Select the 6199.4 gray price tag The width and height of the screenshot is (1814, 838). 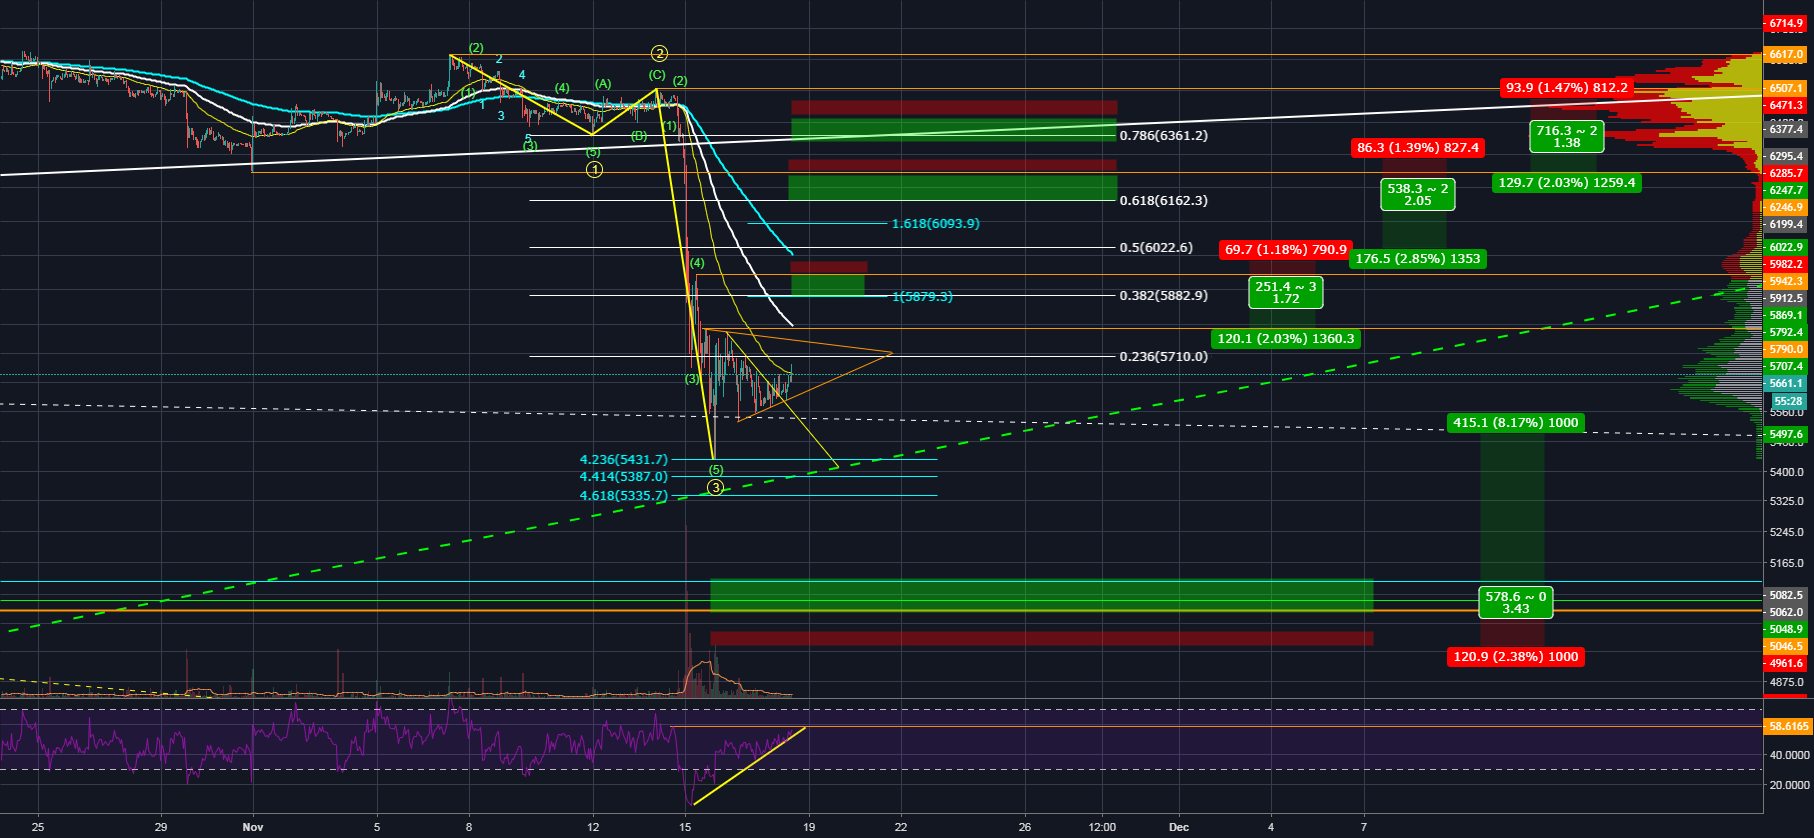[1786, 224]
